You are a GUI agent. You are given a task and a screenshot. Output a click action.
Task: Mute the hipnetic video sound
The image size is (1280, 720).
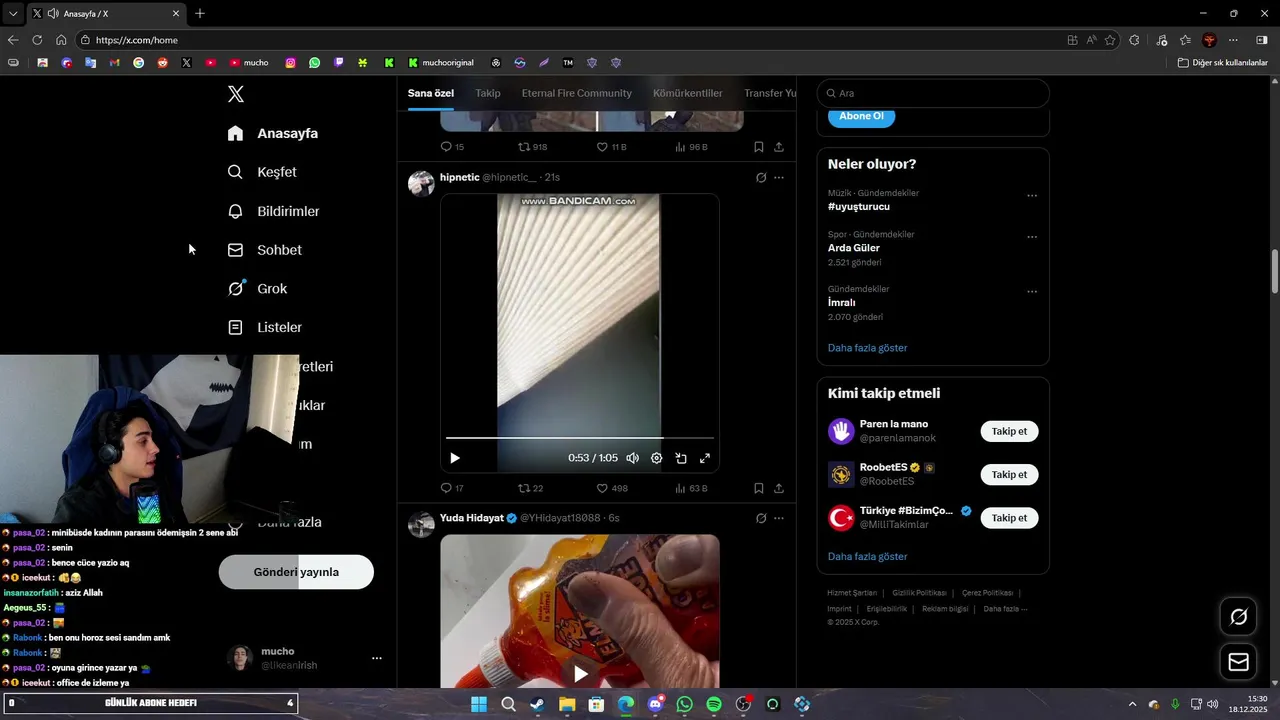(x=632, y=458)
